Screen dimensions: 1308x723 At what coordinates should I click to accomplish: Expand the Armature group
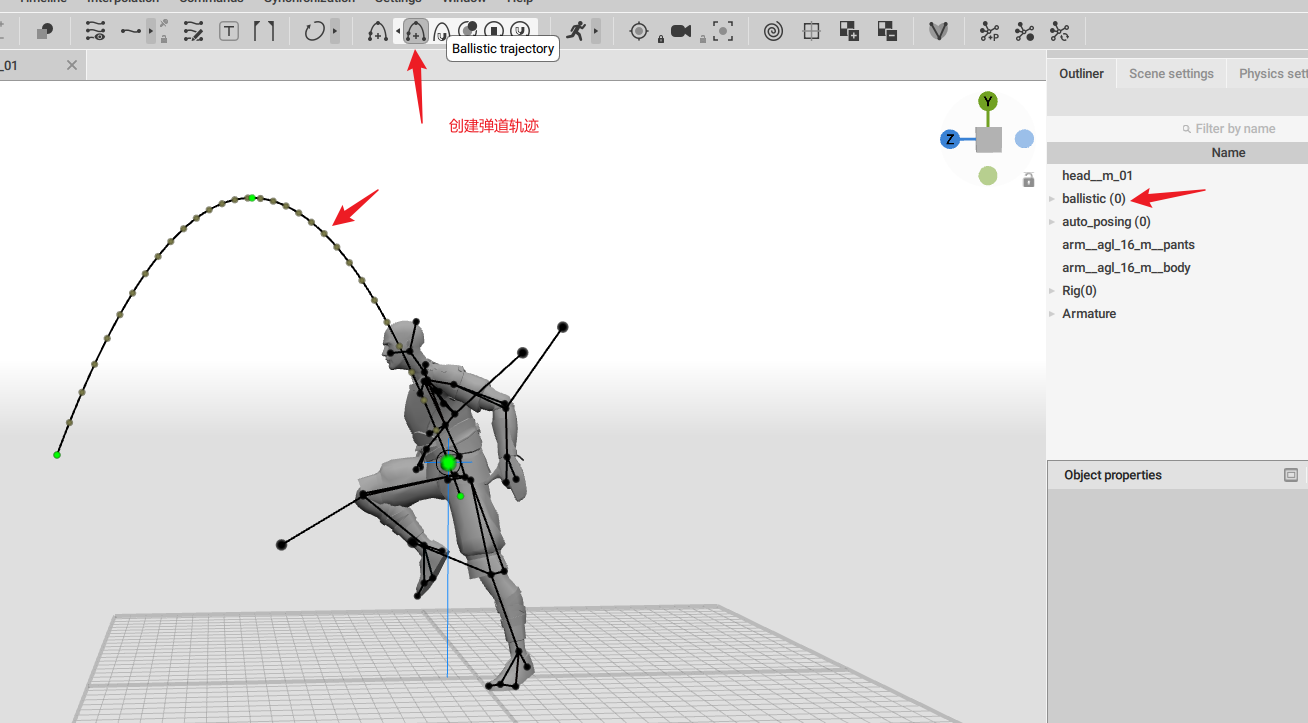click(1052, 314)
